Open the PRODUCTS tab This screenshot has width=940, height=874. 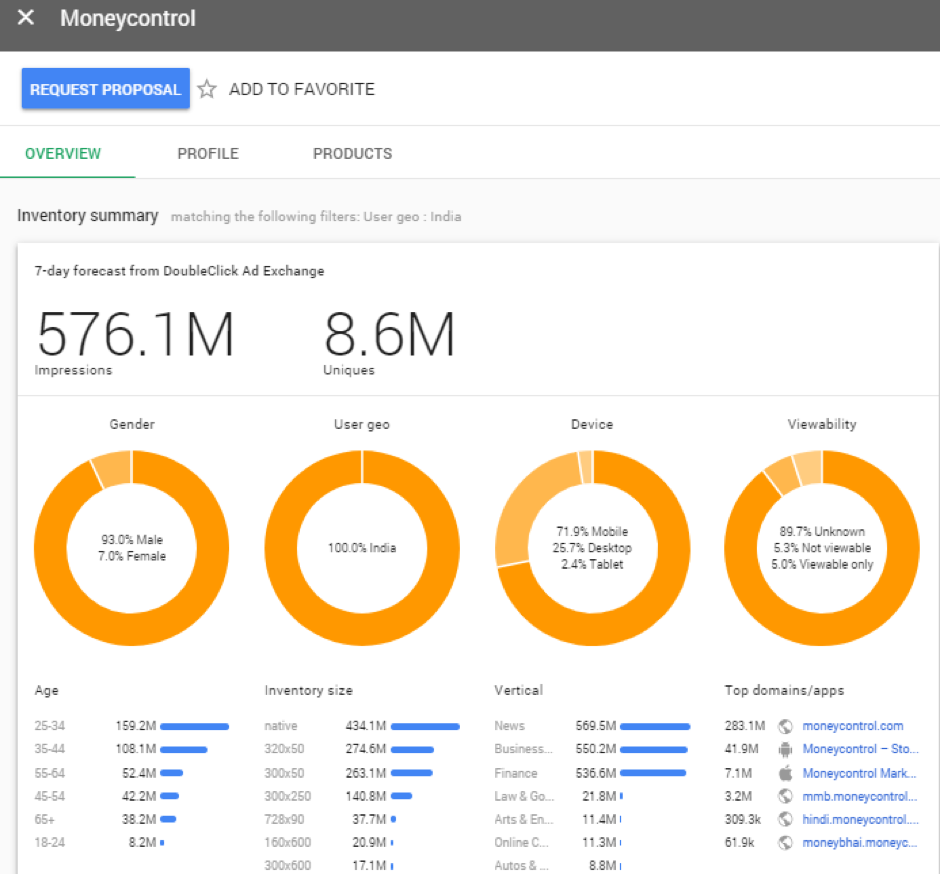(352, 153)
